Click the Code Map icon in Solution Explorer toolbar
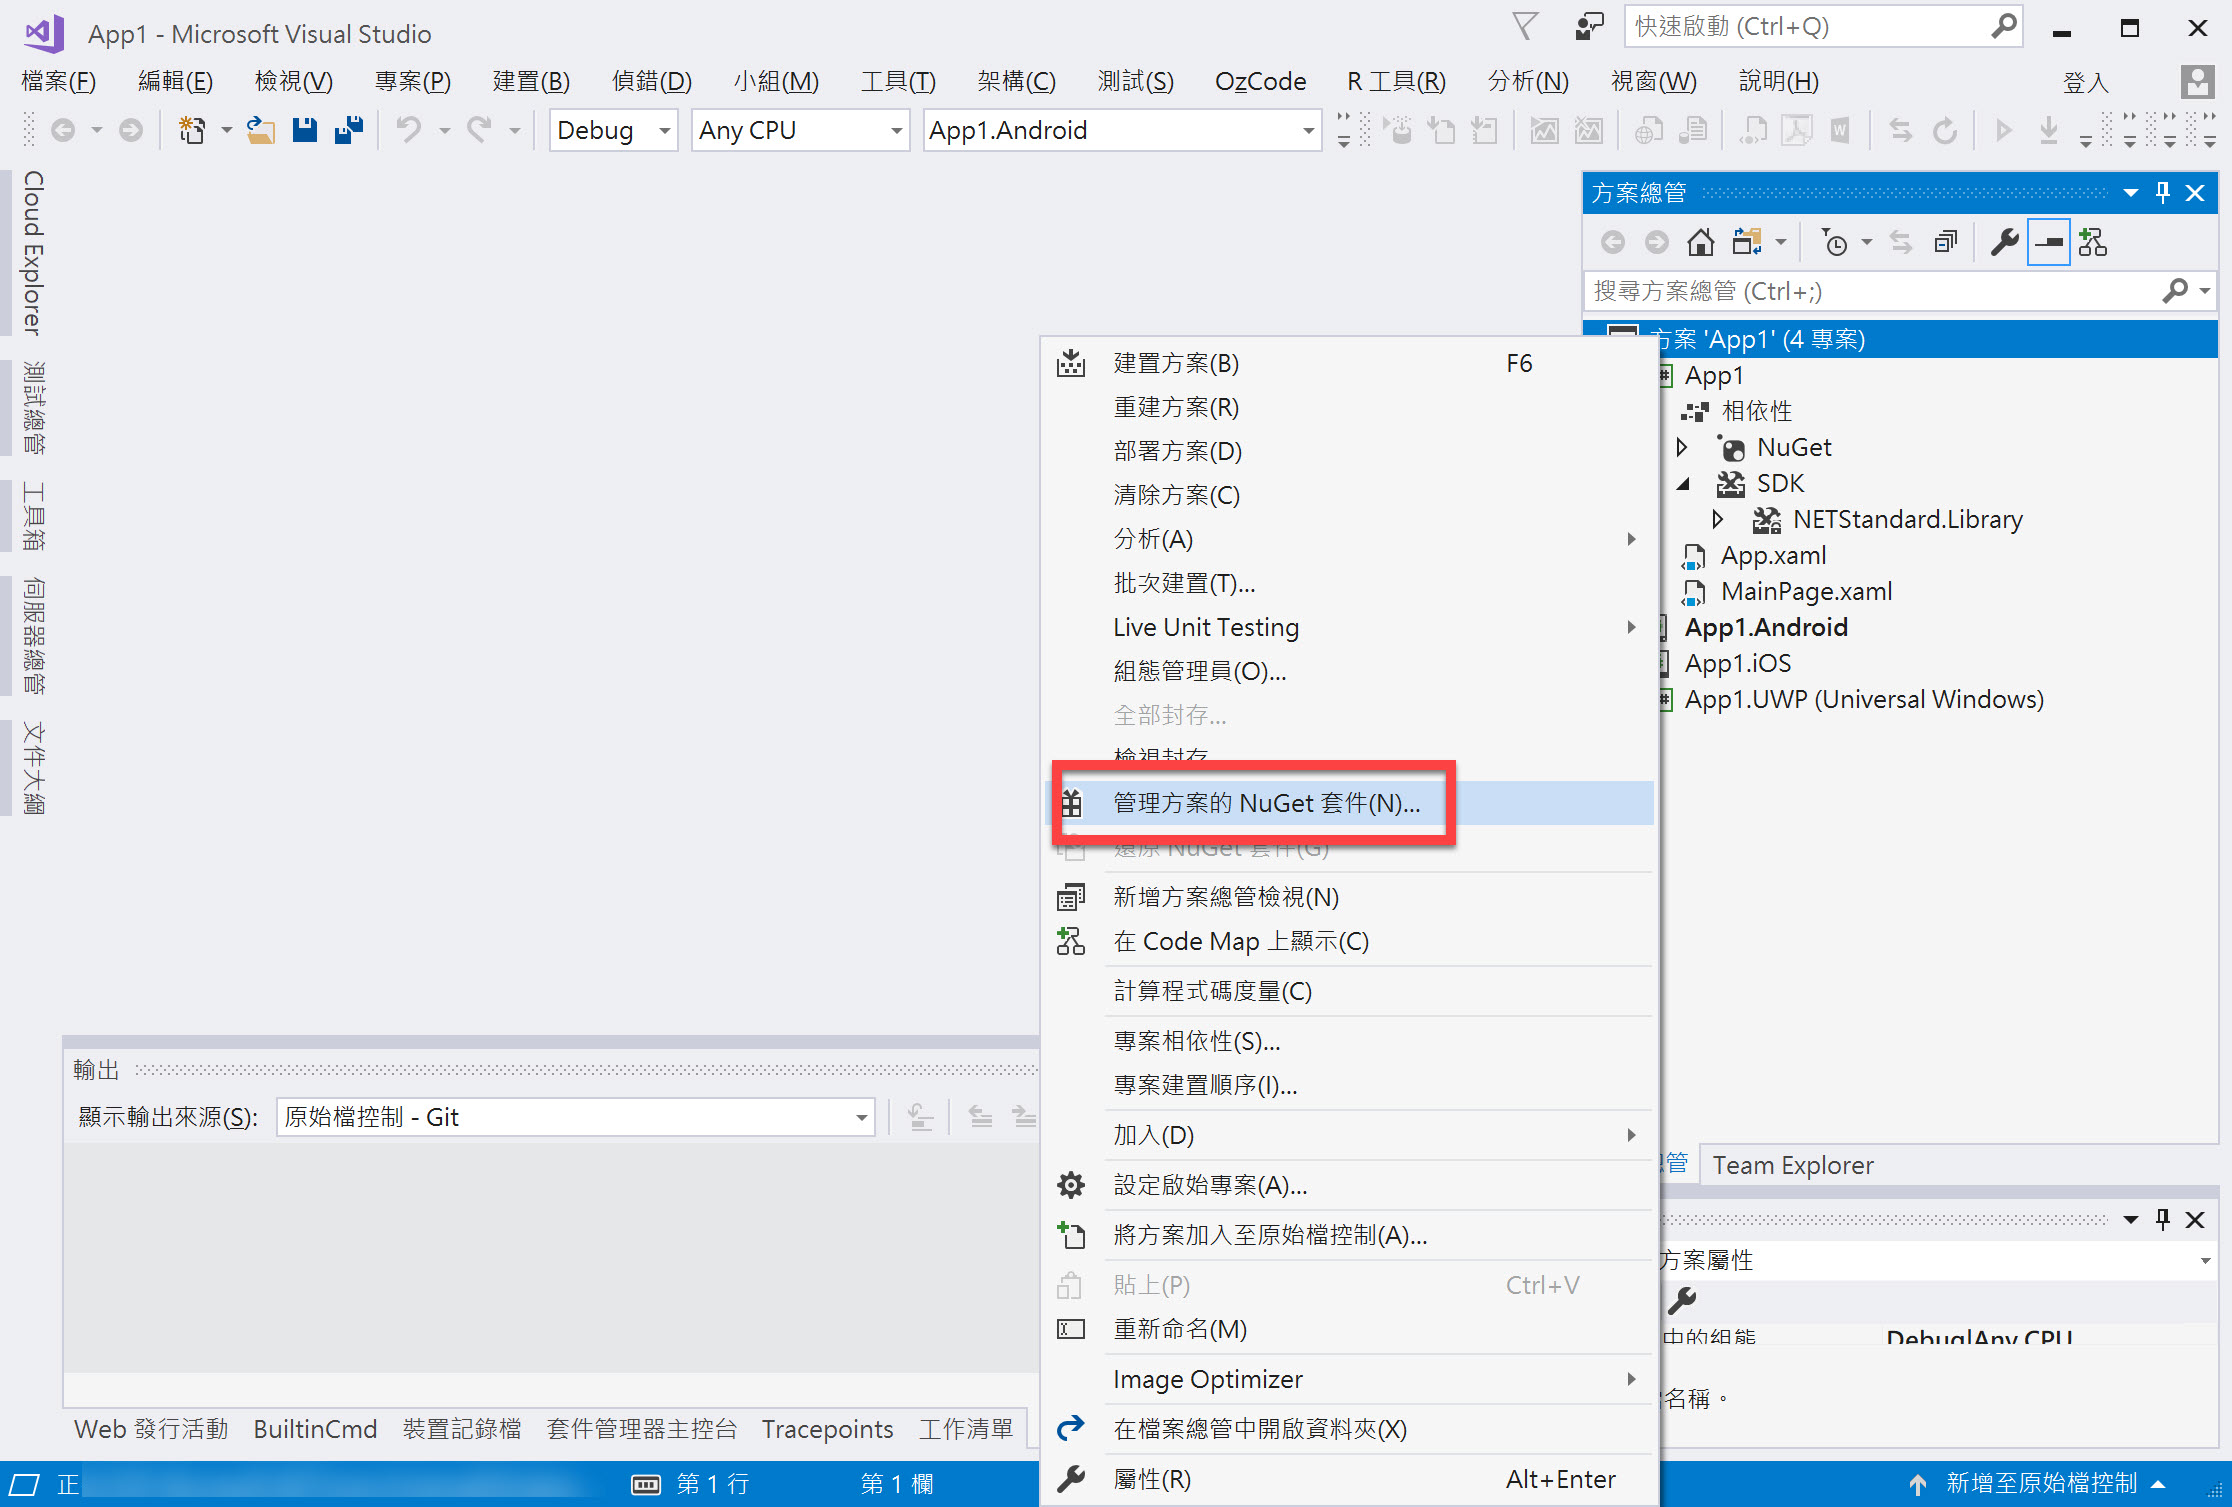 [2092, 242]
